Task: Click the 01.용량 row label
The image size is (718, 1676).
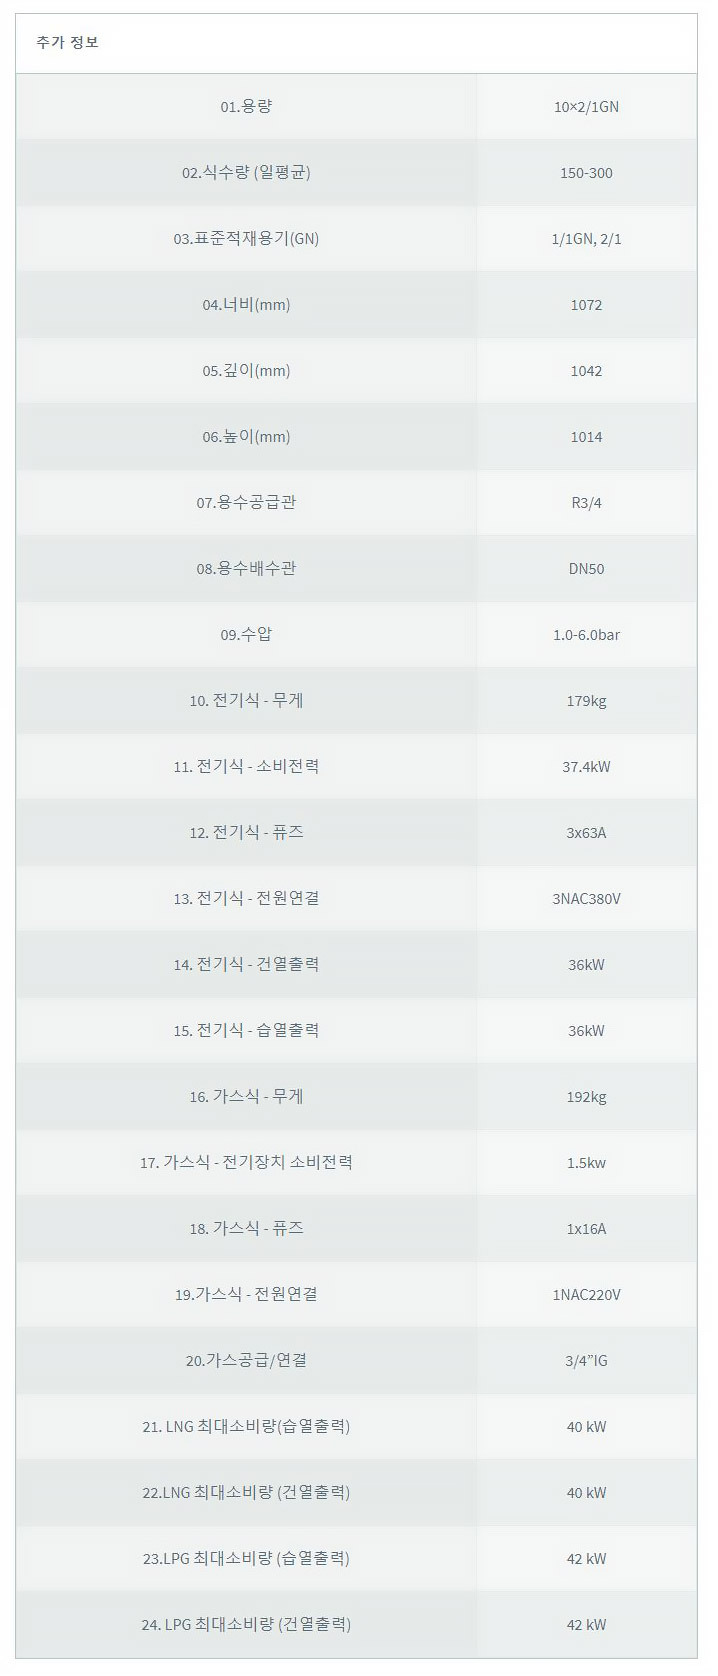Action: click(246, 106)
